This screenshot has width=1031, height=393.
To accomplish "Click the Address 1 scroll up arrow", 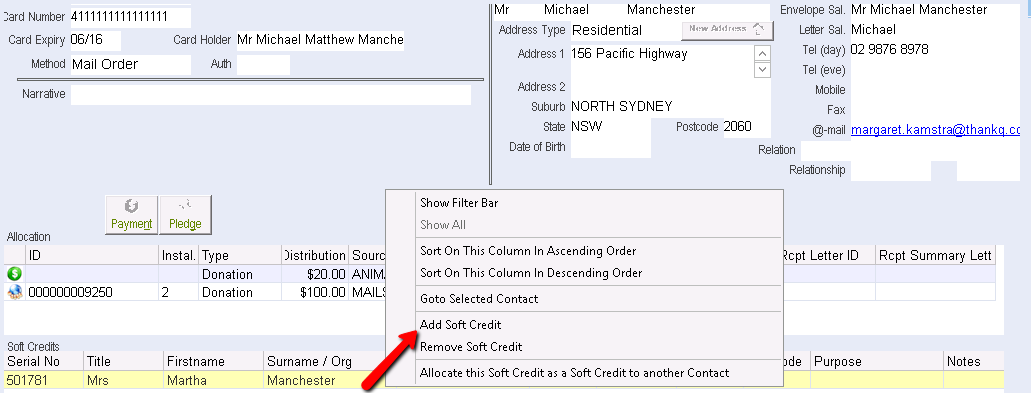I will pos(763,53).
